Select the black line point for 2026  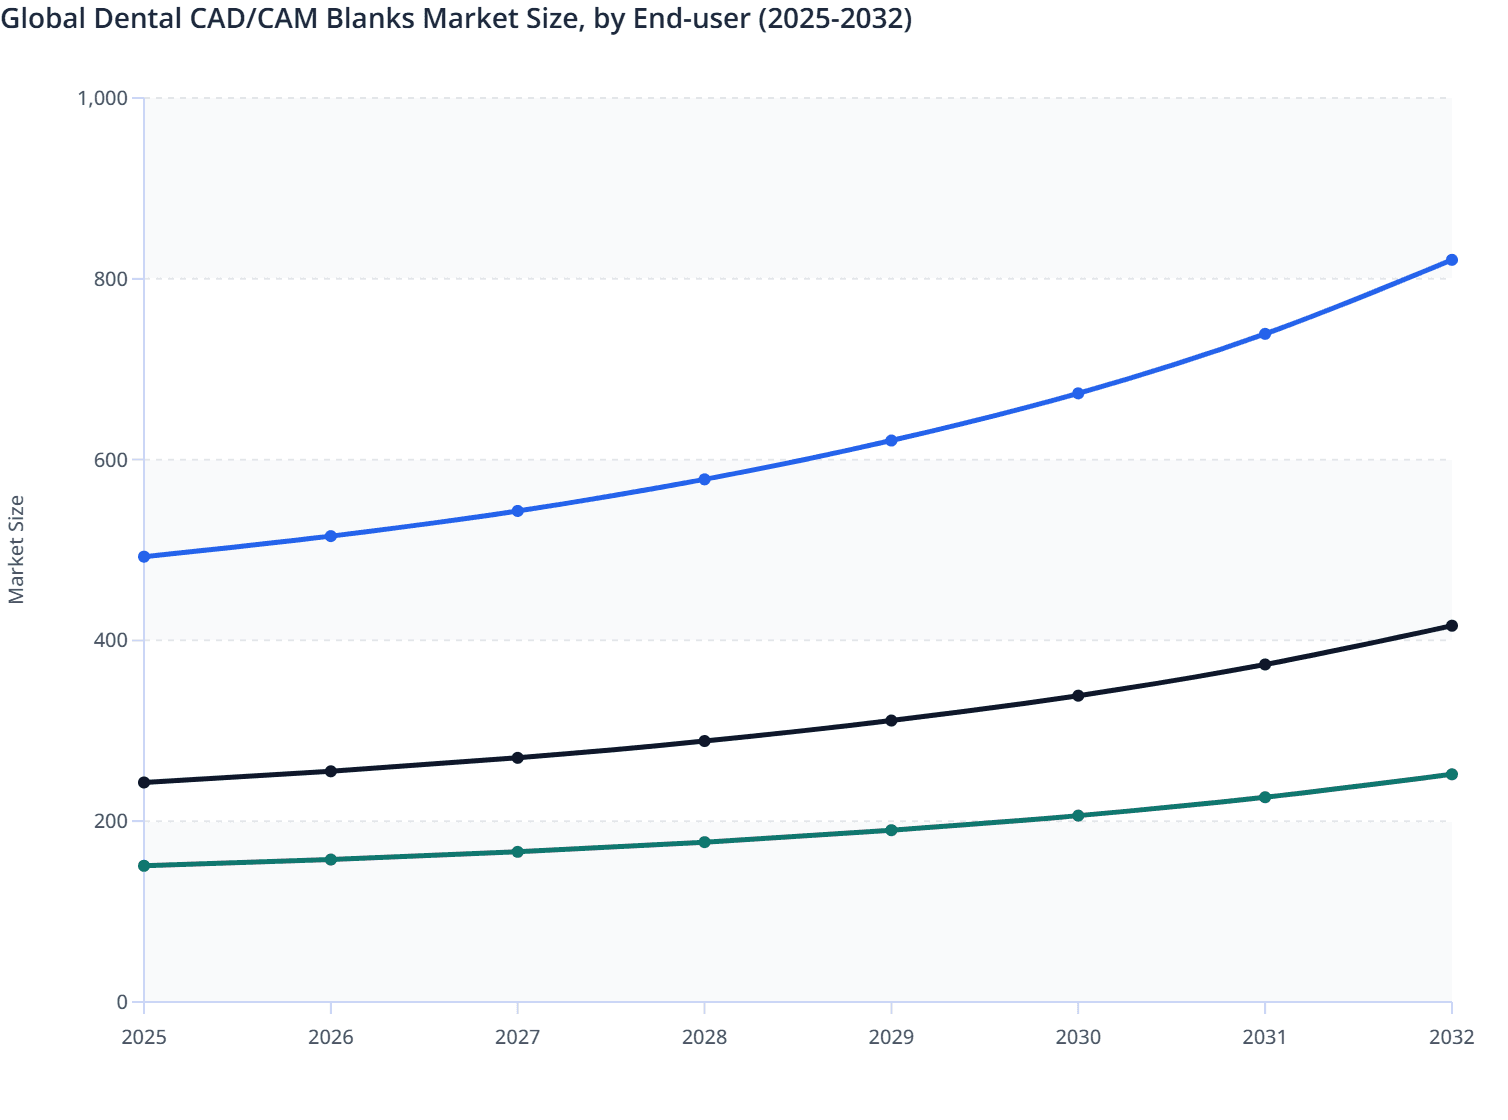pos(331,771)
